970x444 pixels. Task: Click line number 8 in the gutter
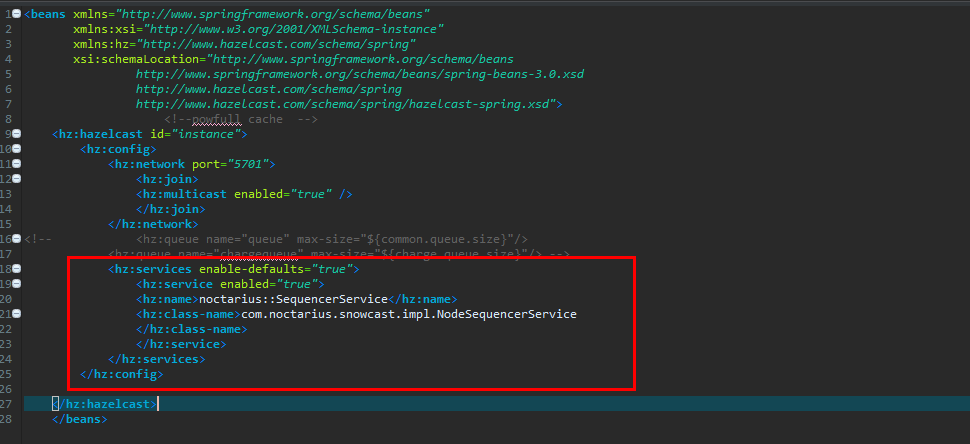click(x=9, y=119)
